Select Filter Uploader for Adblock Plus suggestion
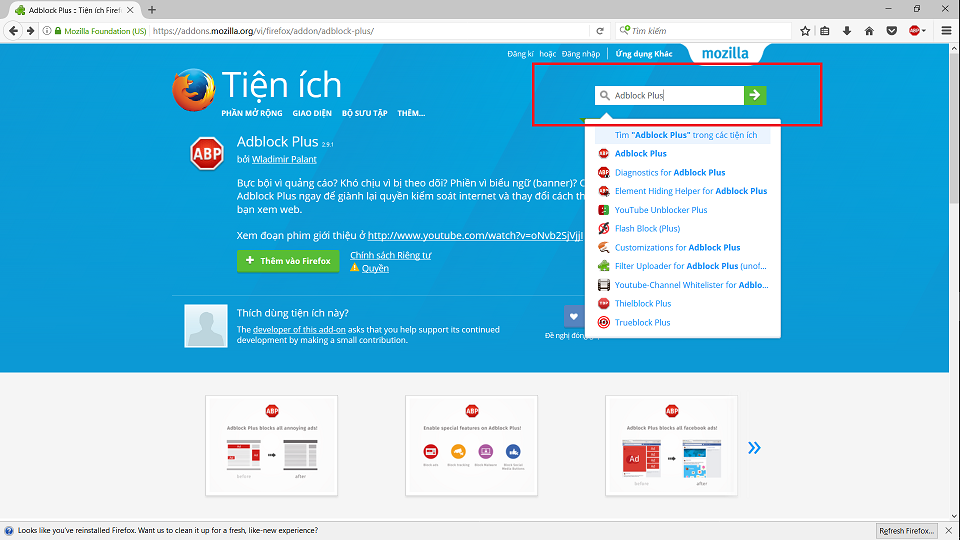 683,266
